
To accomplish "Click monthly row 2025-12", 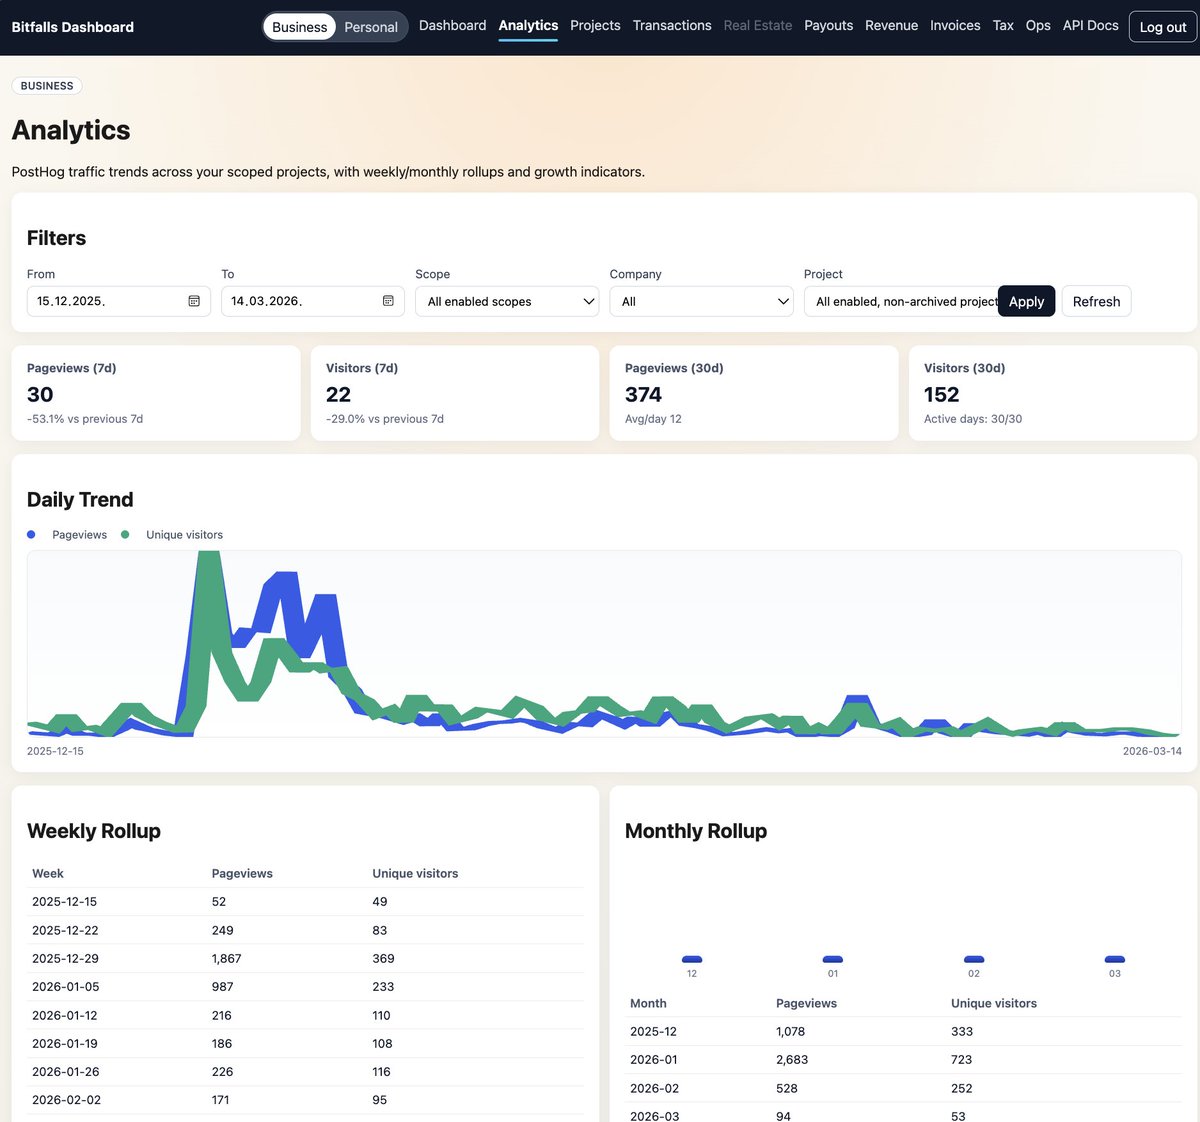I will click(x=903, y=1032).
